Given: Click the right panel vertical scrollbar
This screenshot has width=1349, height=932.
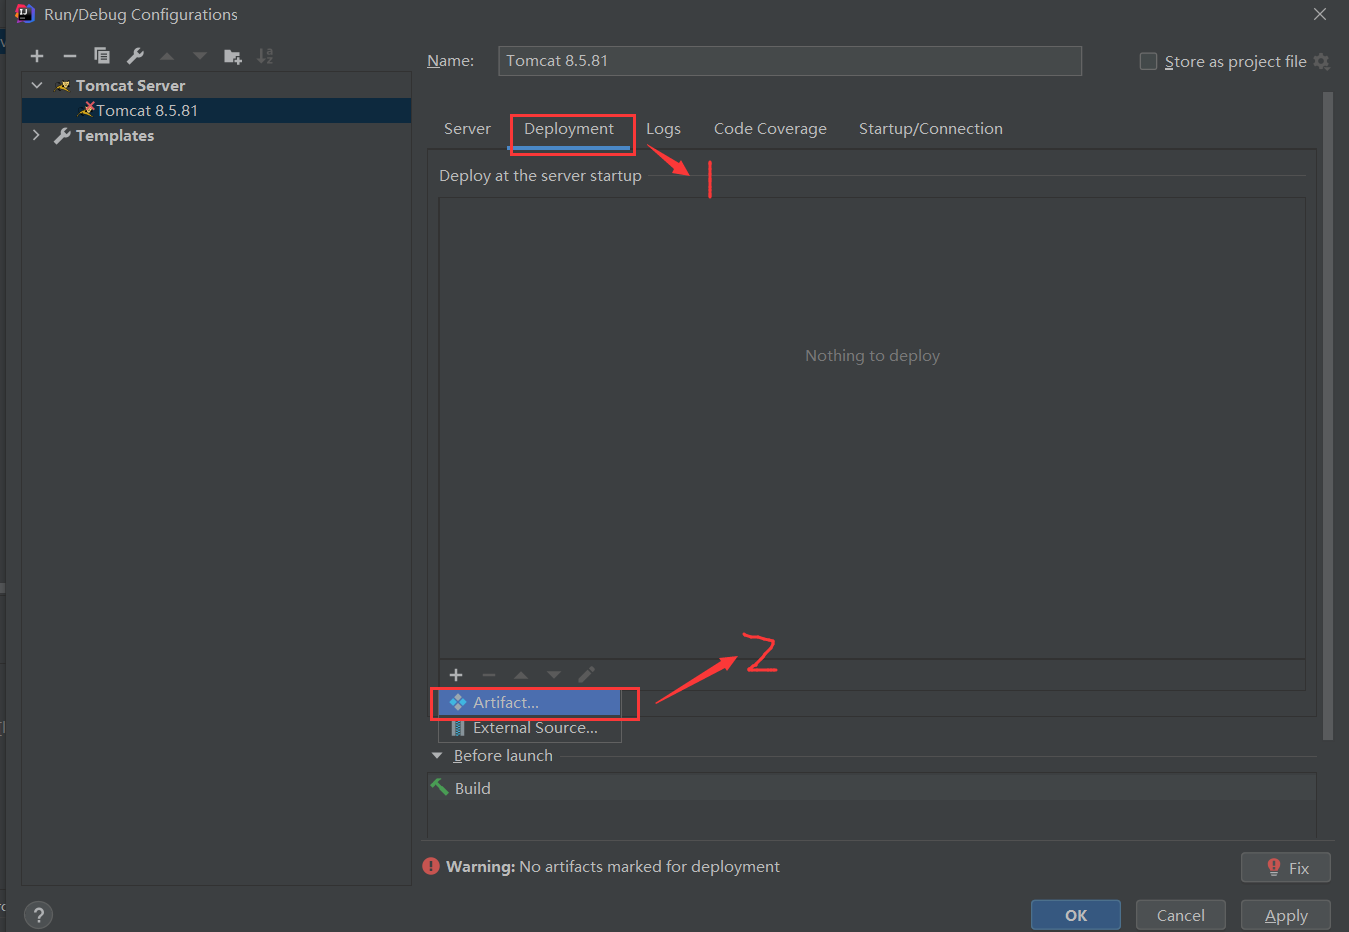Looking at the screenshot, I should pos(1328,415).
